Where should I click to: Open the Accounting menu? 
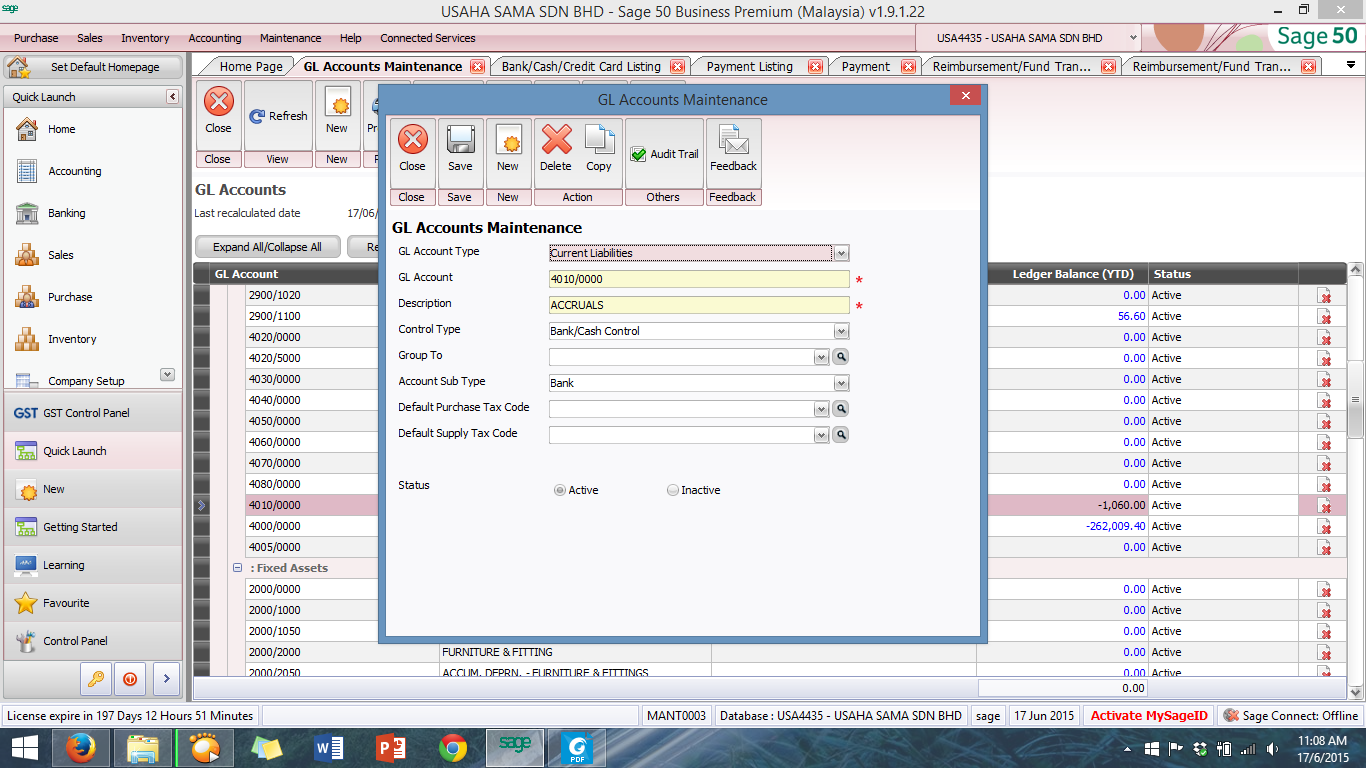(215, 38)
